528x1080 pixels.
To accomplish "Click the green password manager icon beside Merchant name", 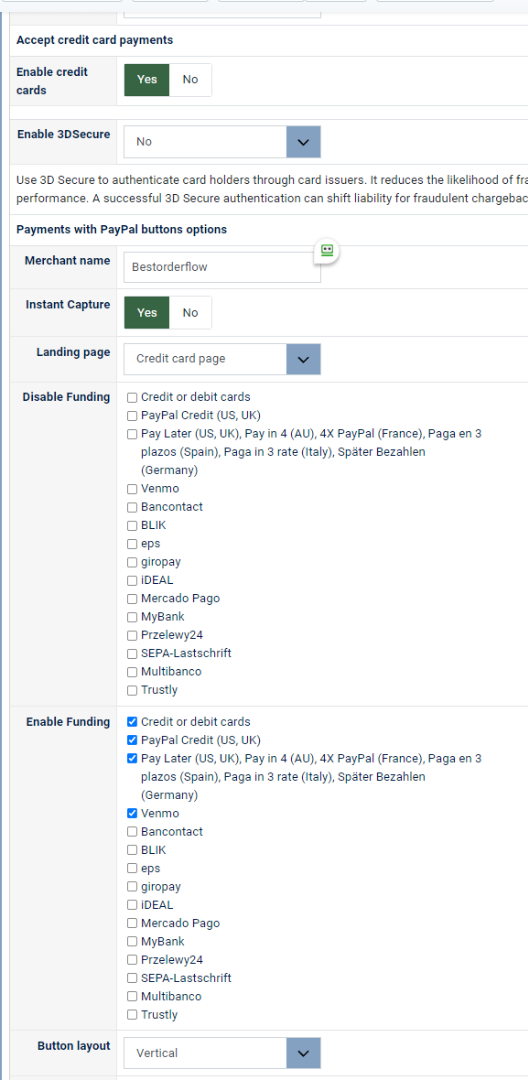I will coord(327,251).
